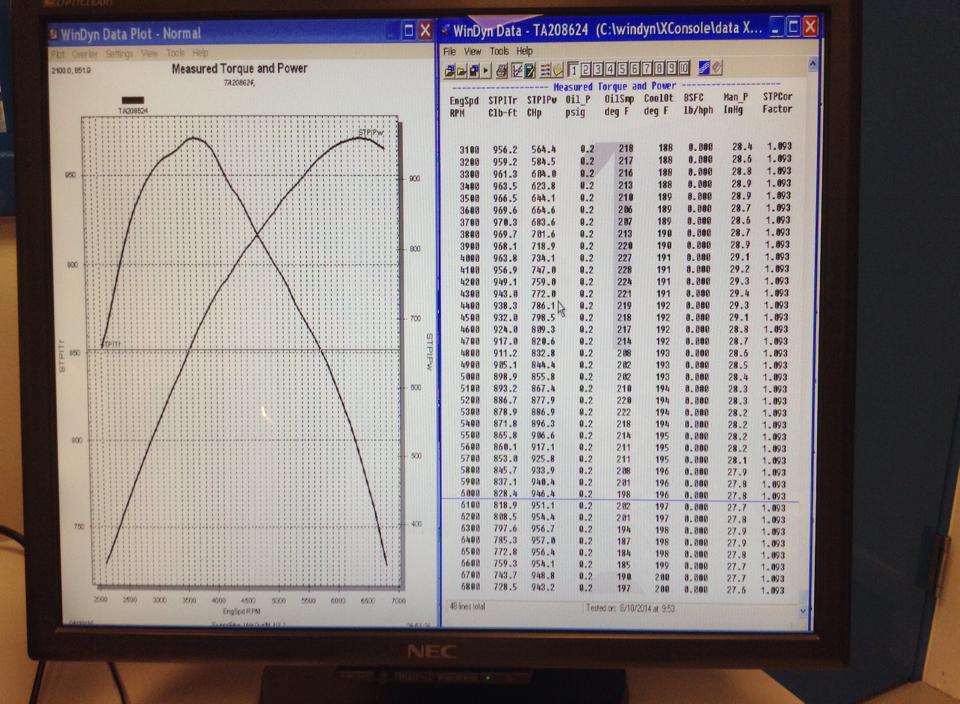Open the Settings menu in Data Plot window
This screenshot has height=704, width=960.
click(118, 53)
